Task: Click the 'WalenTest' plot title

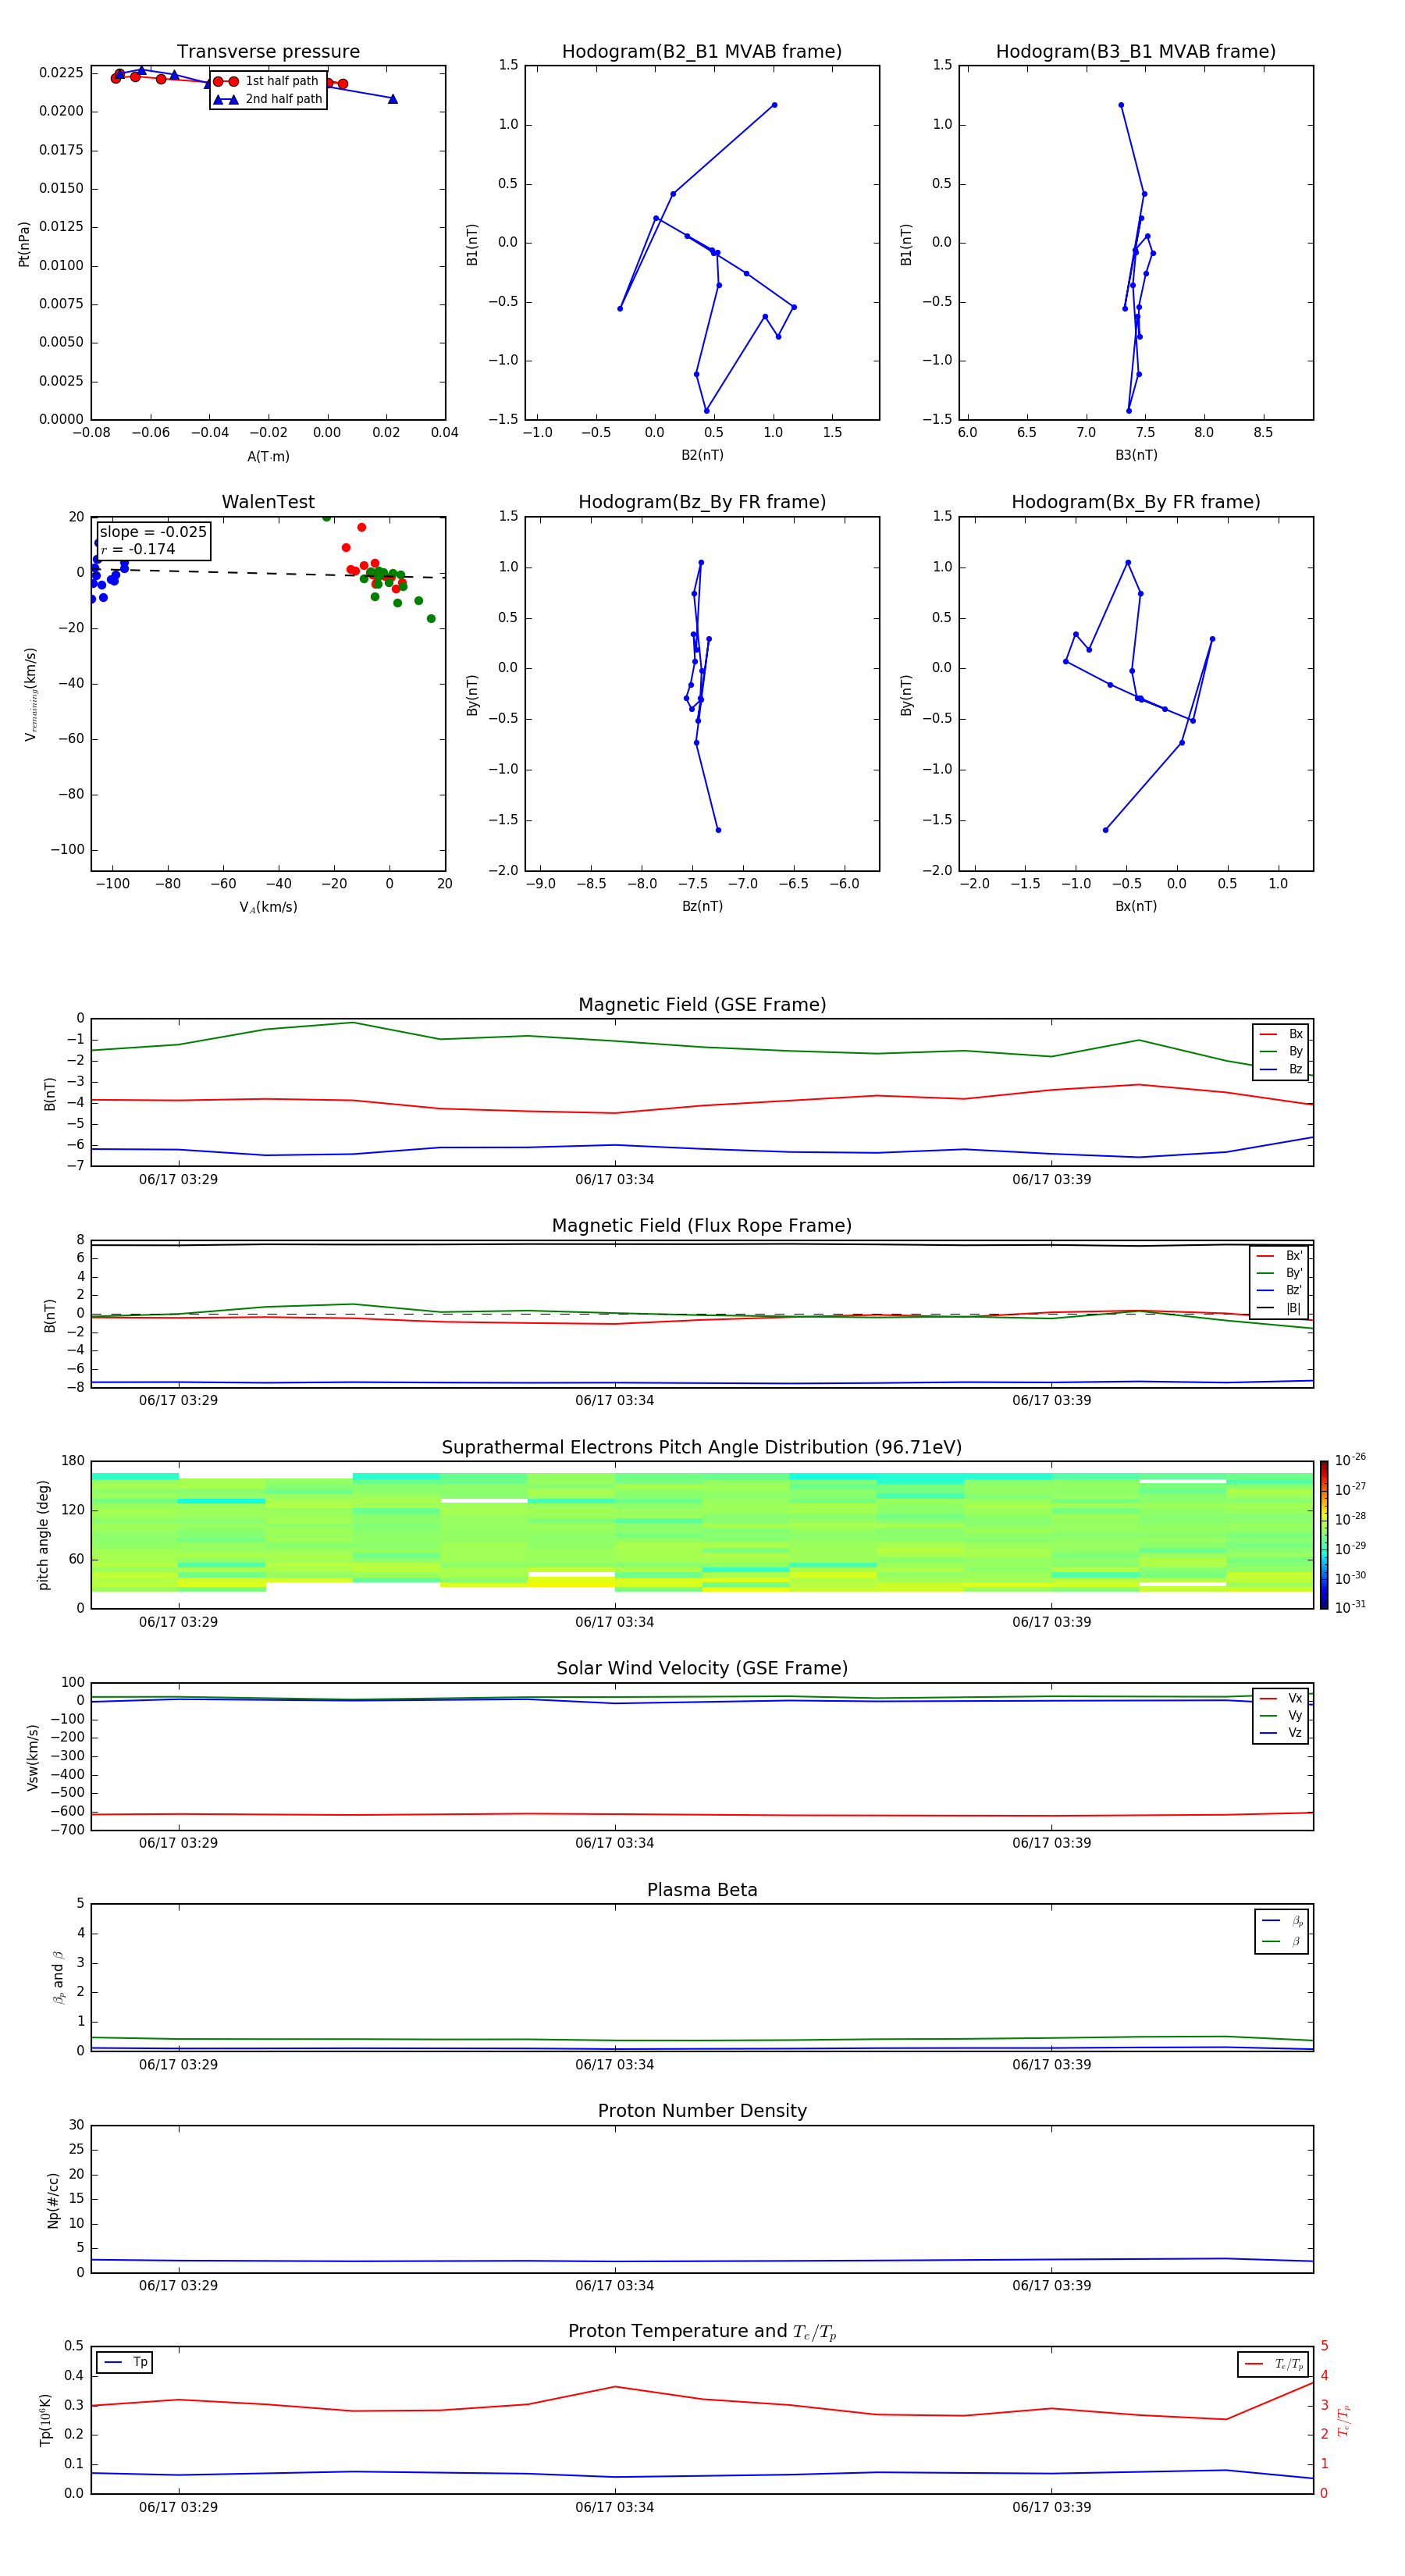Action: (268, 502)
